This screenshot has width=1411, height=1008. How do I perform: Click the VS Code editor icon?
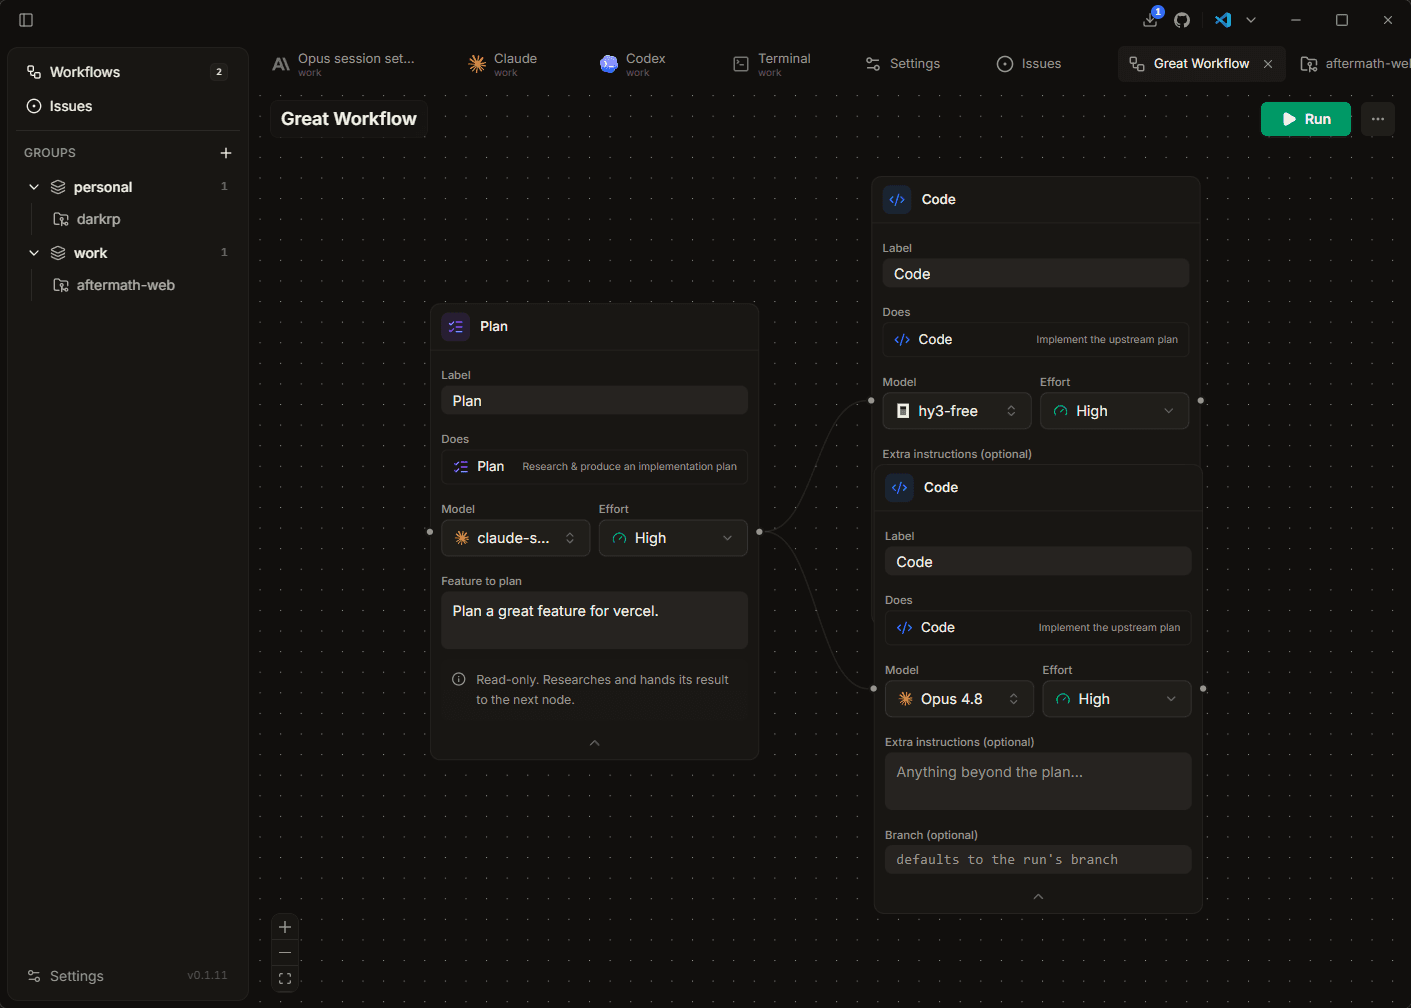1223,20
